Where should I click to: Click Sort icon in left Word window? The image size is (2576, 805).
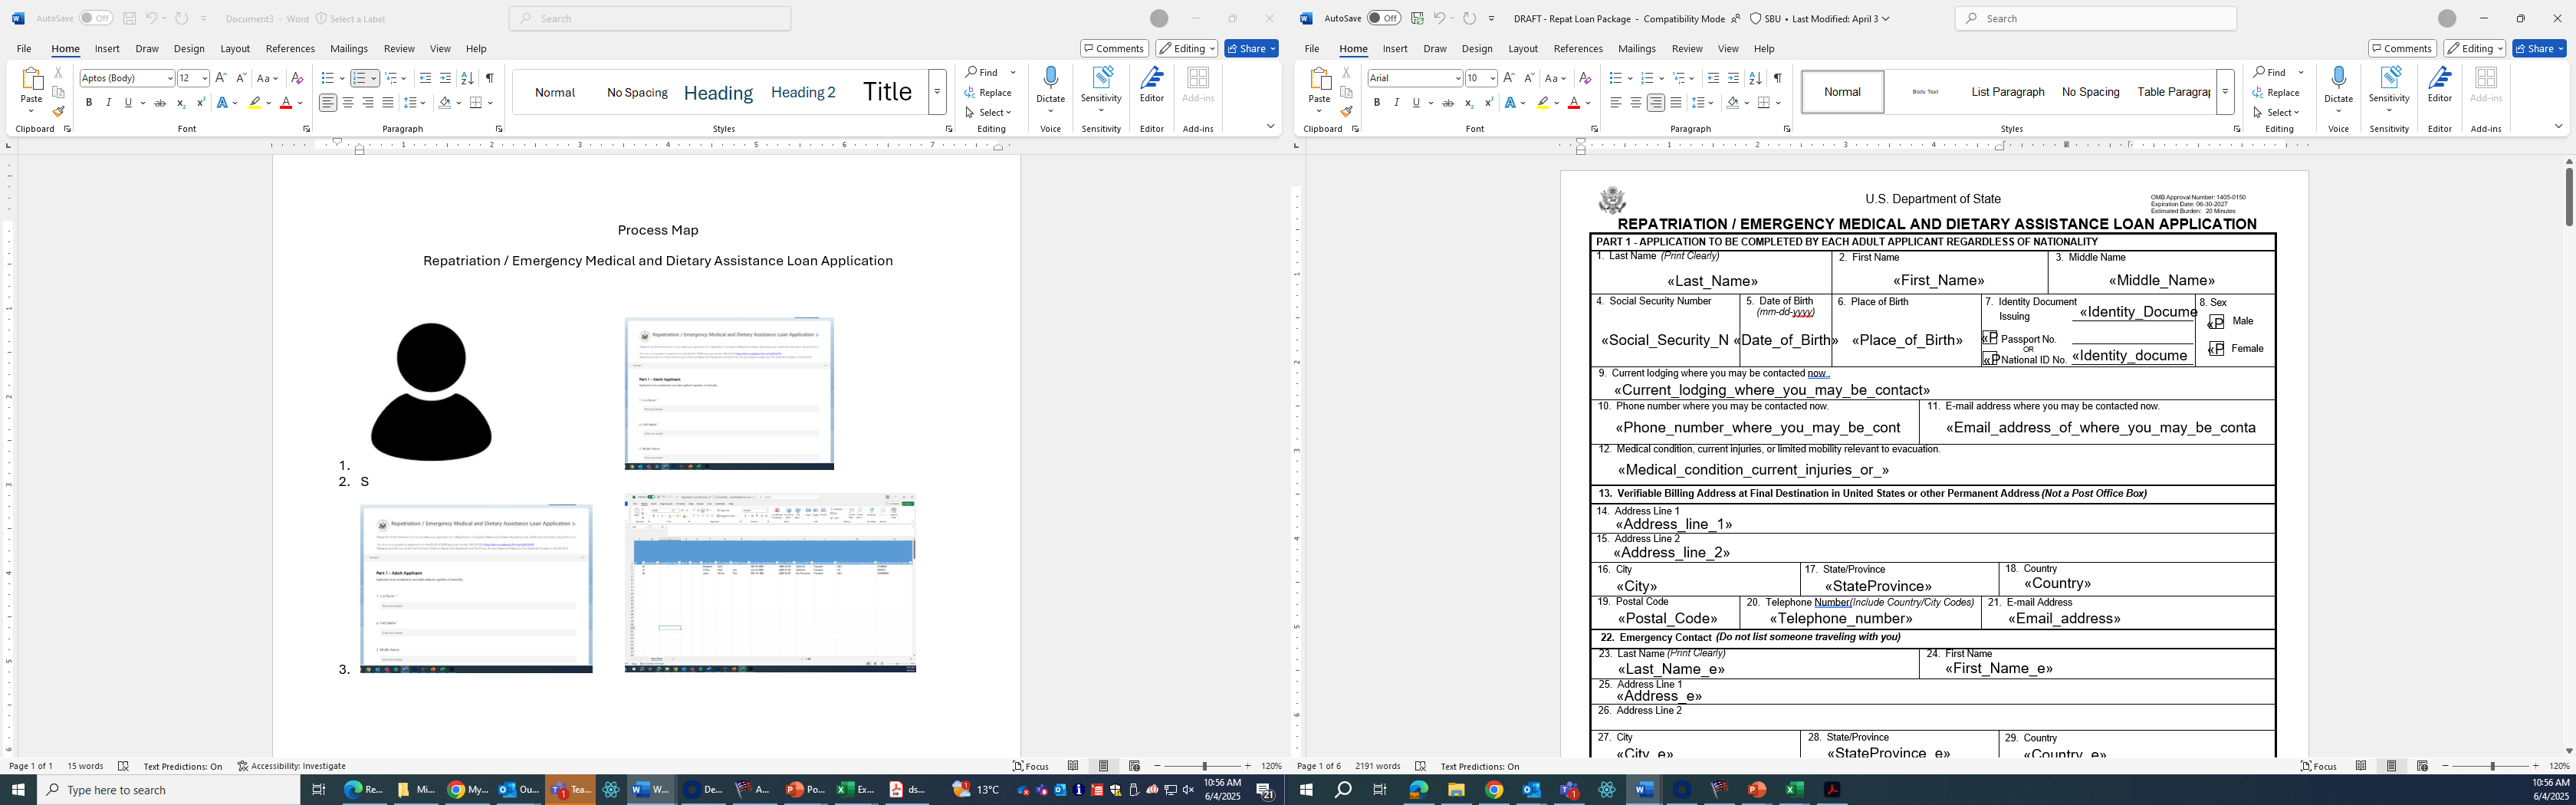[x=467, y=78]
